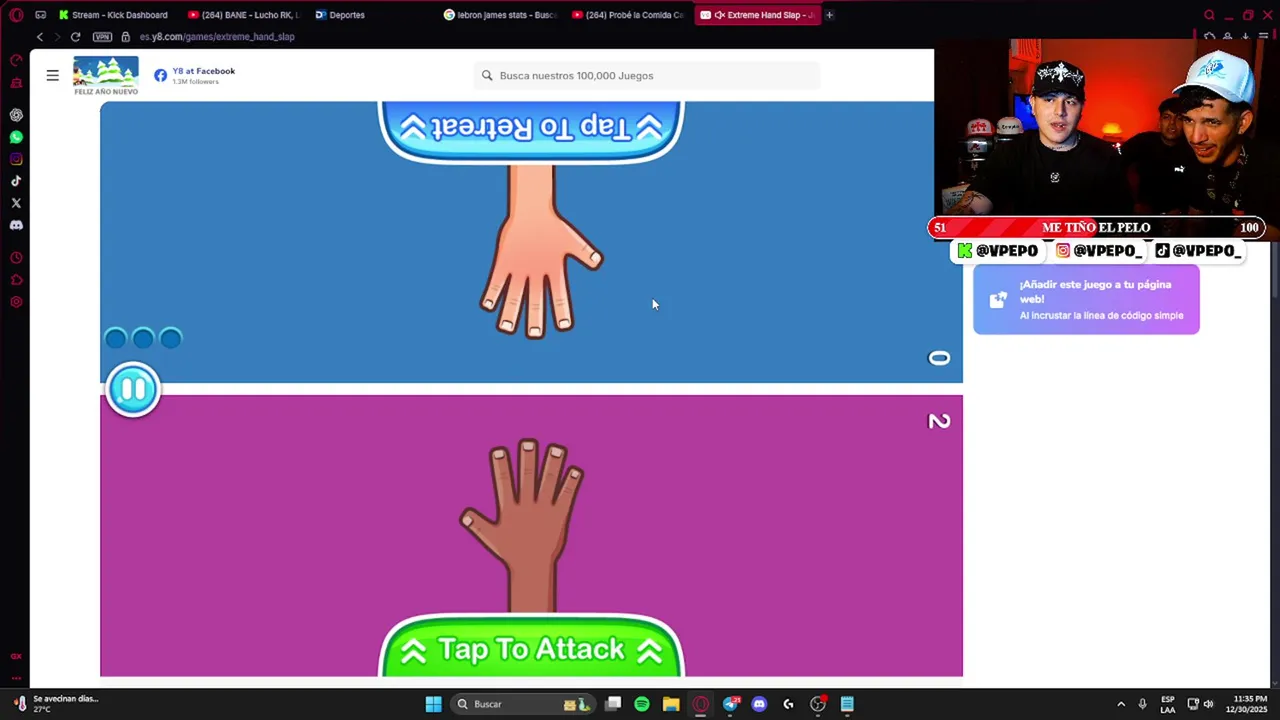The width and height of the screenshot is (1280, 720).
Task: Show hidden system tray icons
Action: click(x=1121, y=704)
